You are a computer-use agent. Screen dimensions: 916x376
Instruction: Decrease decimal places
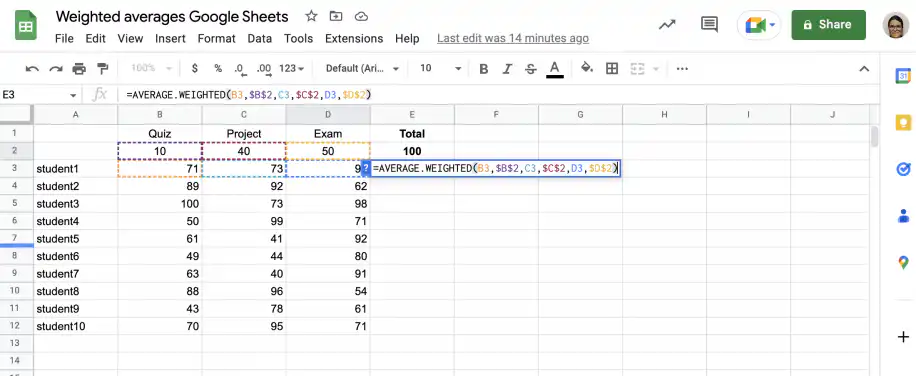pyautogui.click(x=239, y=69)
